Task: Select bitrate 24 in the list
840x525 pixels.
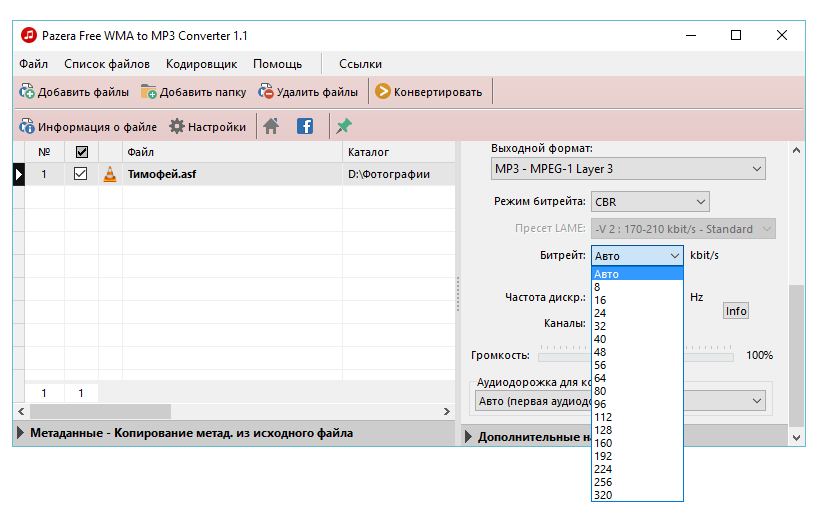Action: point(638,313)
